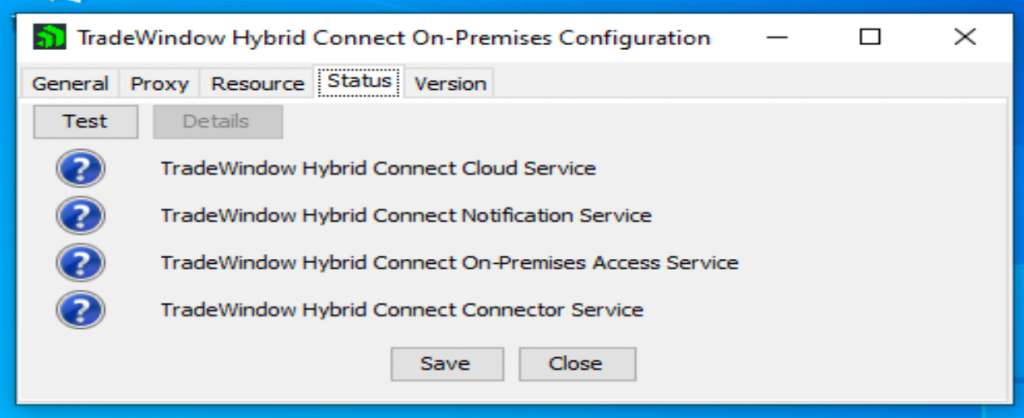The height and width of the screenshot is (418, 1024).
Task: Select the Hybrid Connect Connector Service label
Action: 402,310
